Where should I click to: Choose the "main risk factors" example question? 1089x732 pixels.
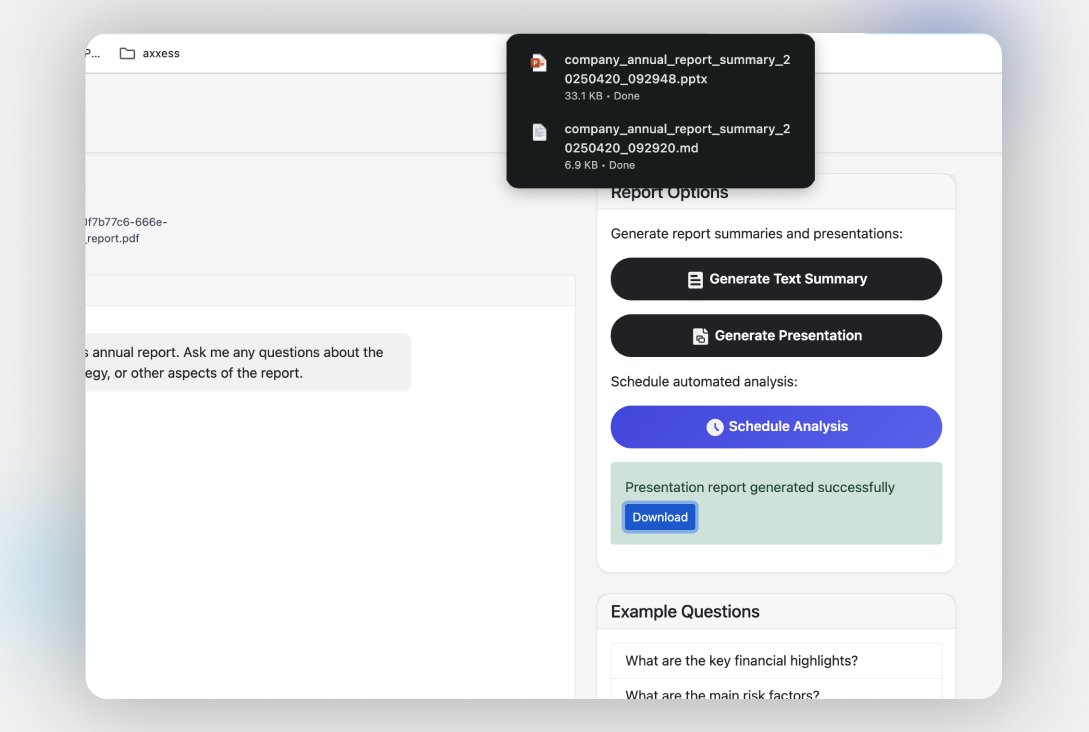point(722,694)
